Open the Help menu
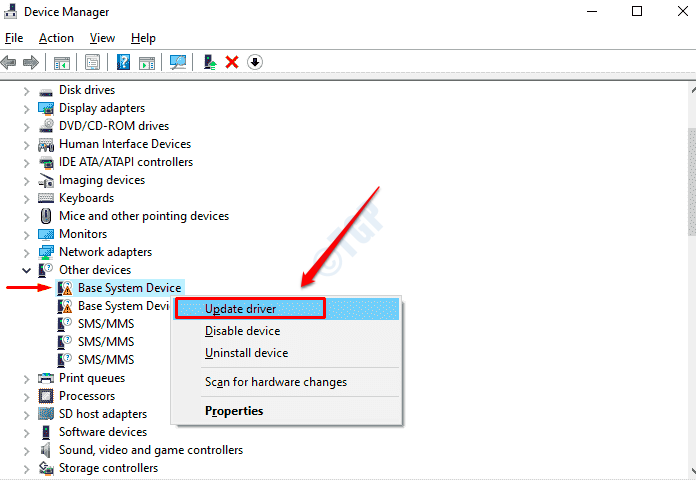This screenshot has width=696, height=481. (143, 38)
